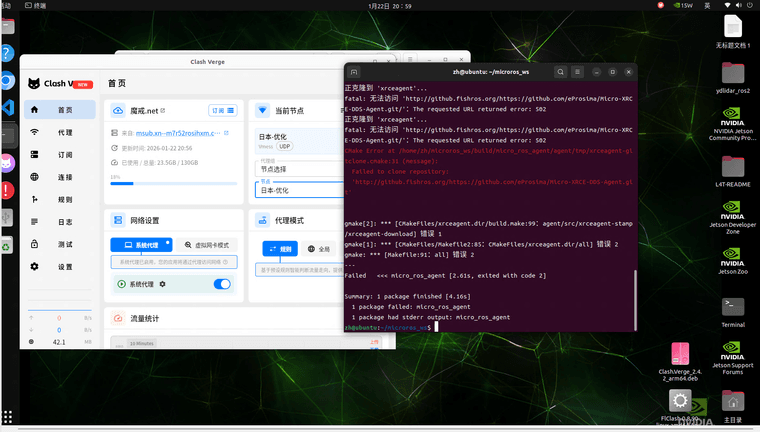
Task: Select the 全局 proxy mode button
Action: 319,249
